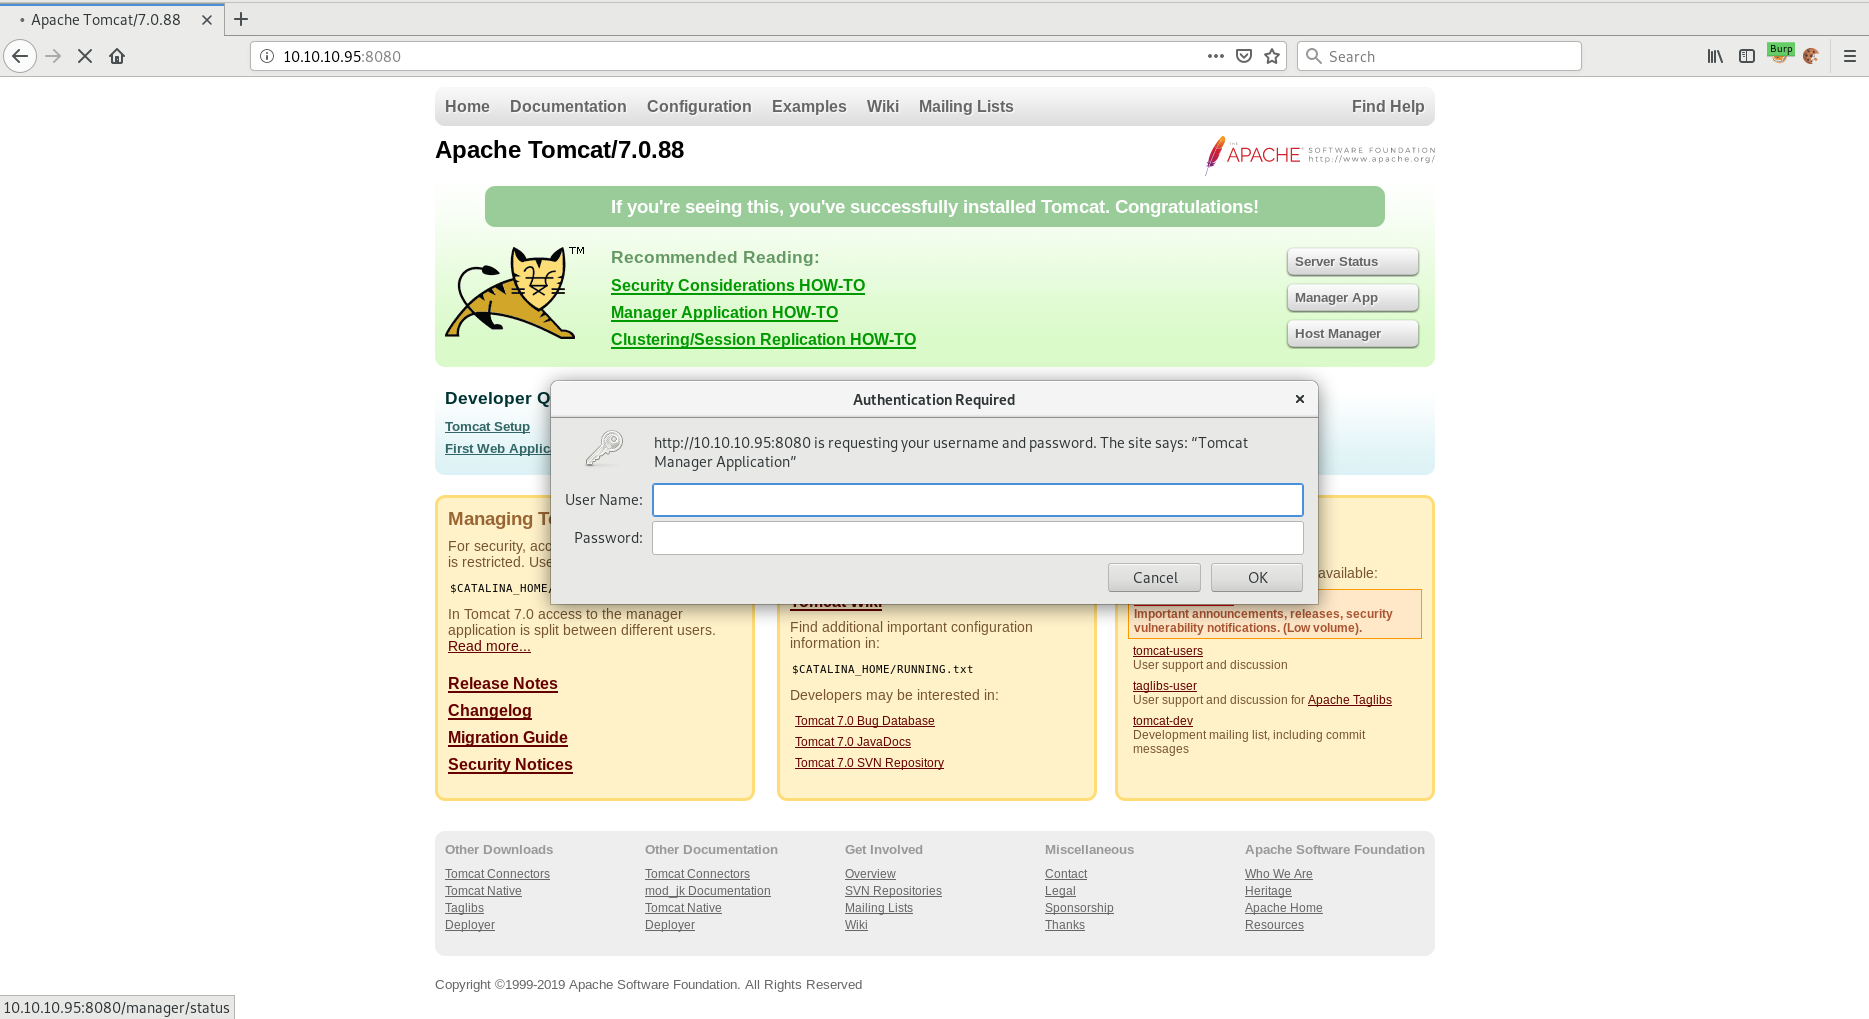Bookmark this page with the star icon

point(1272,56)
